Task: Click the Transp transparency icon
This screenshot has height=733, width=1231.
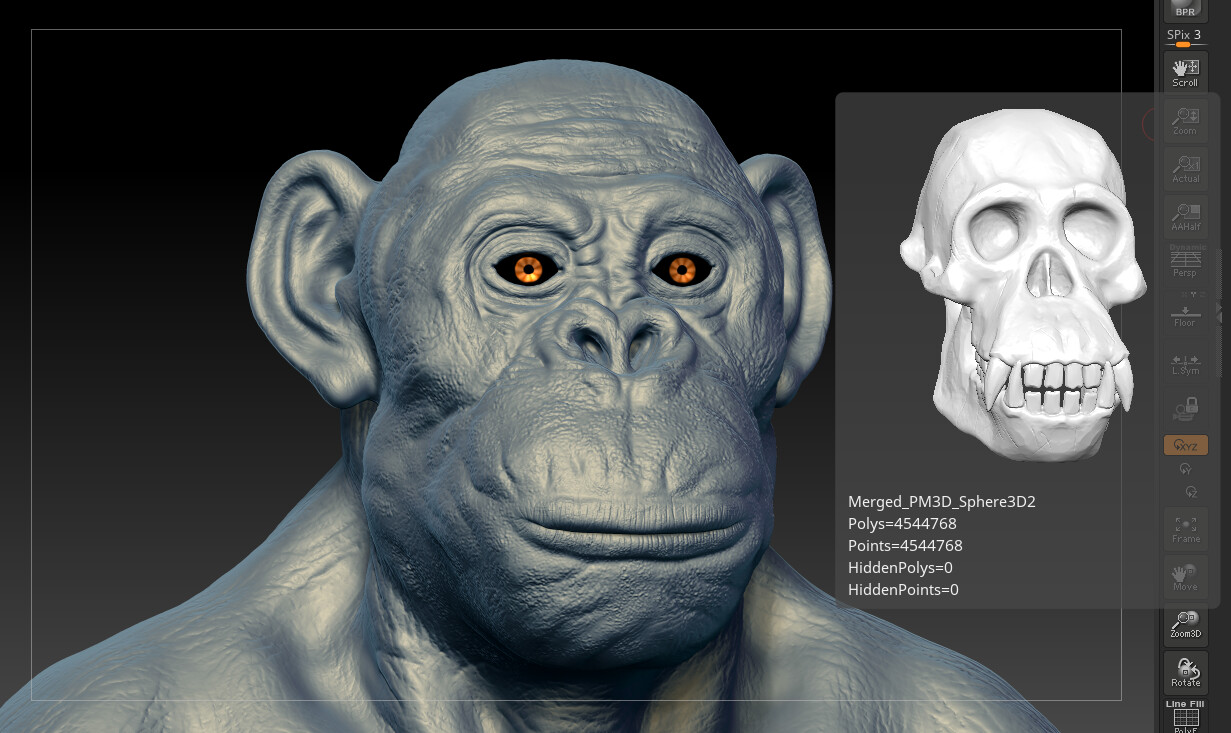Action: pos(1185,408)
